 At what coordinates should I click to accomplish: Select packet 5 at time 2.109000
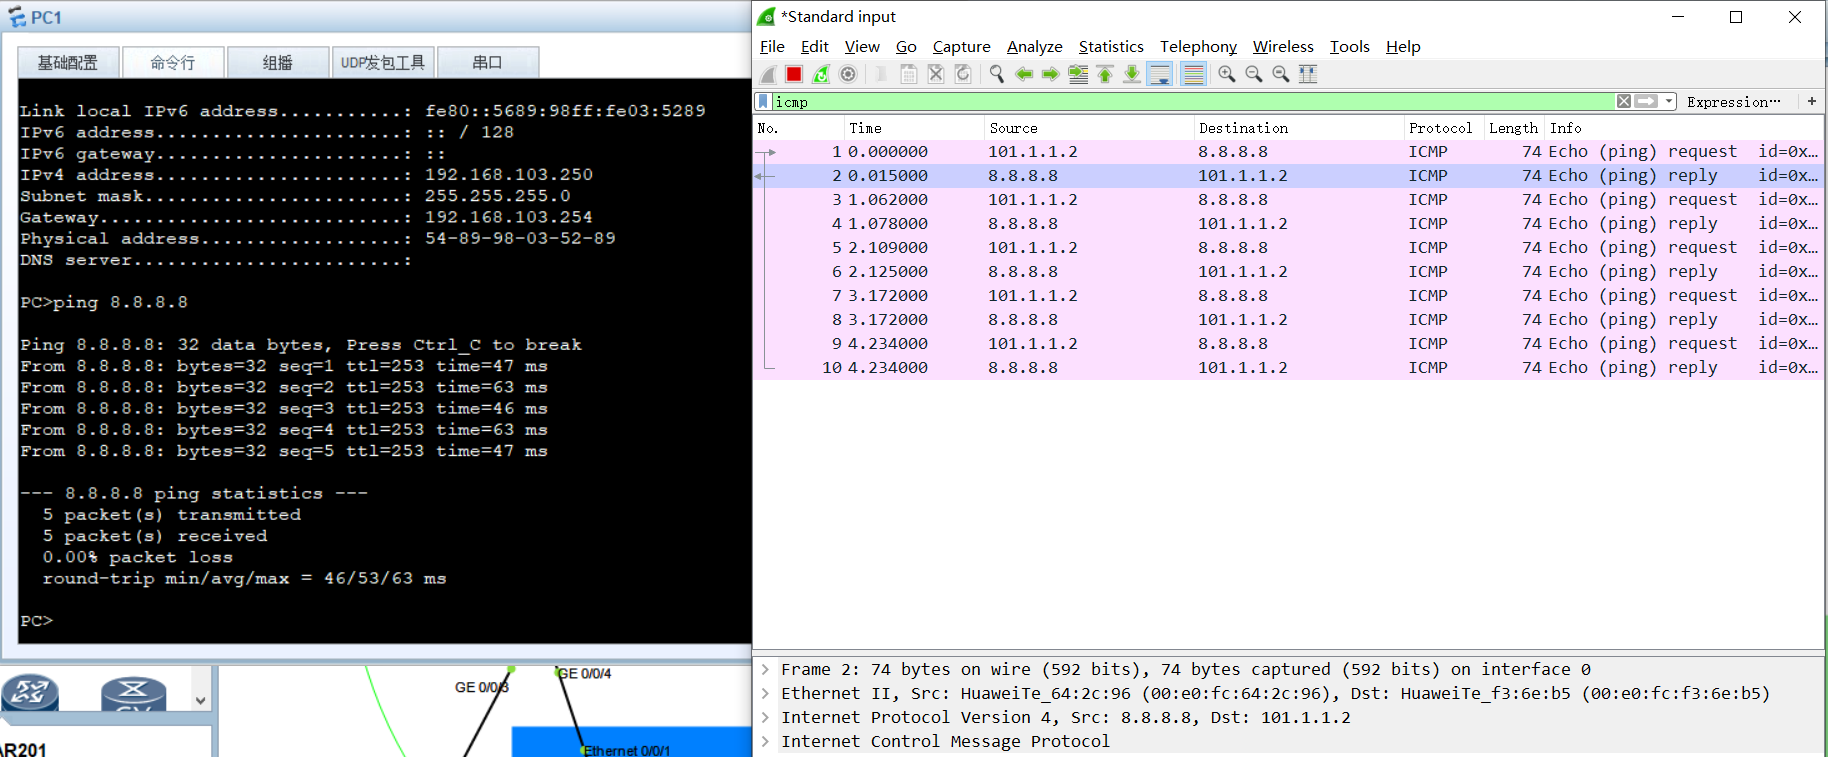(1288, 247)
